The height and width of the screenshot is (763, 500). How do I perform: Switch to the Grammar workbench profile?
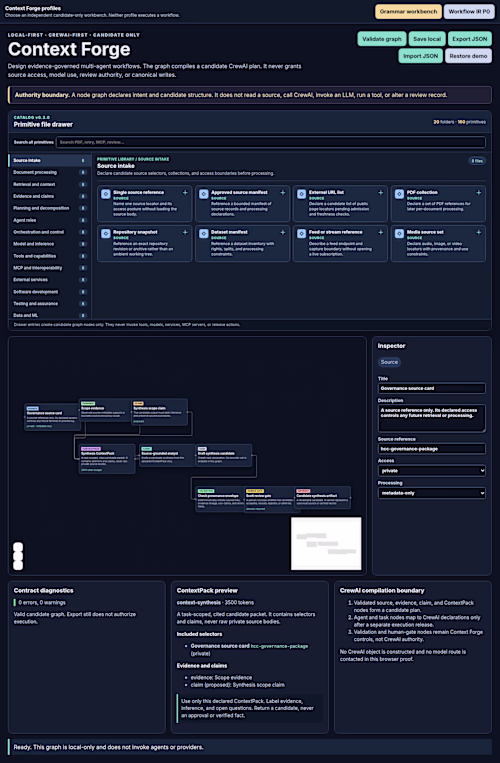[409, 11]
